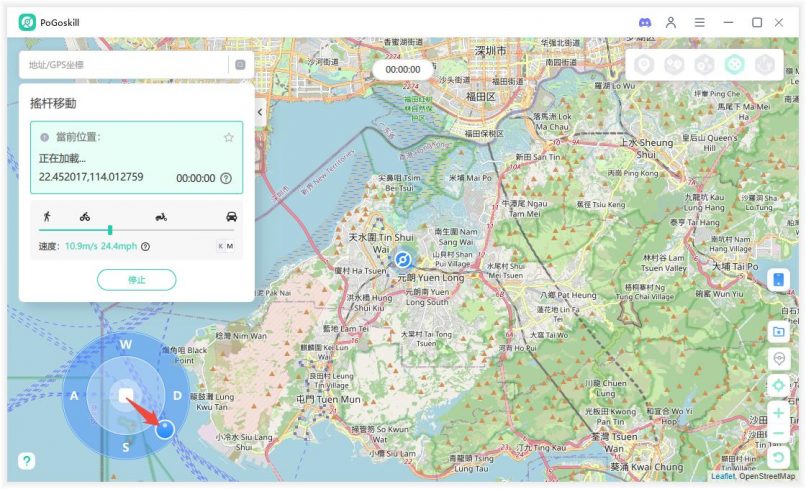
Task: Favorite the current location with star
Action: coord(229,137)
